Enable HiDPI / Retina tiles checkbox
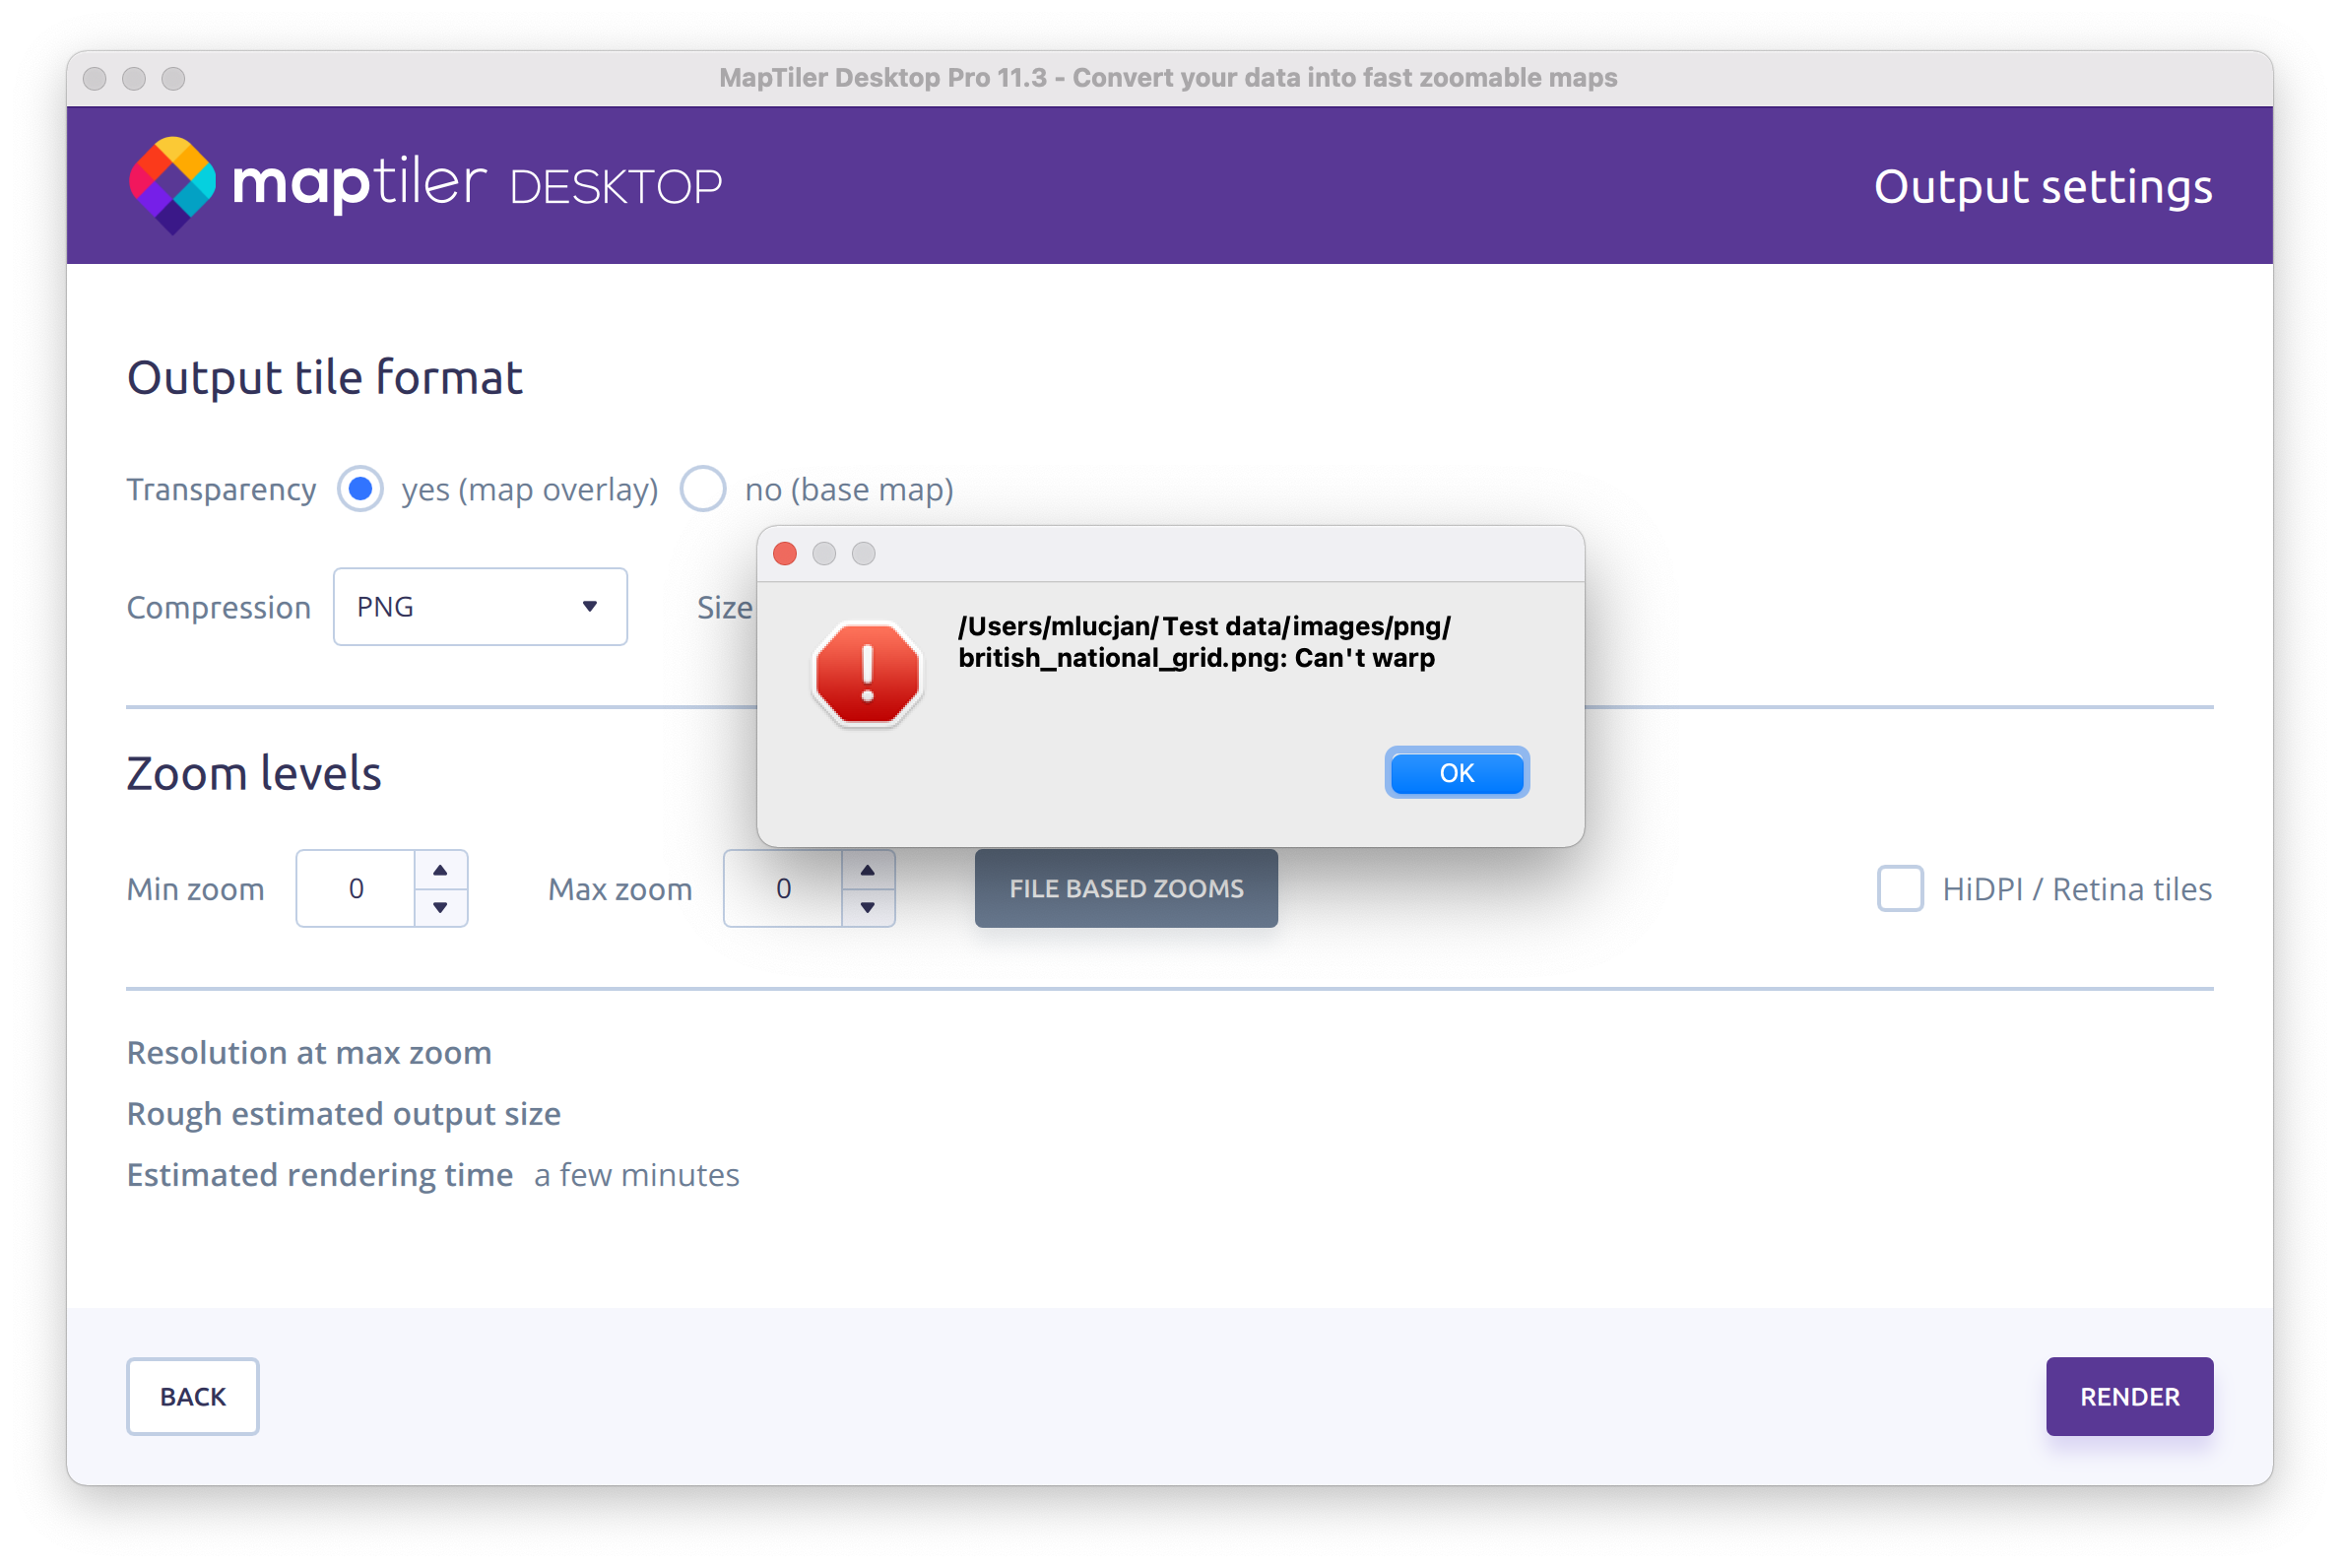2340x1568 pixels. tap(1899, 889)
